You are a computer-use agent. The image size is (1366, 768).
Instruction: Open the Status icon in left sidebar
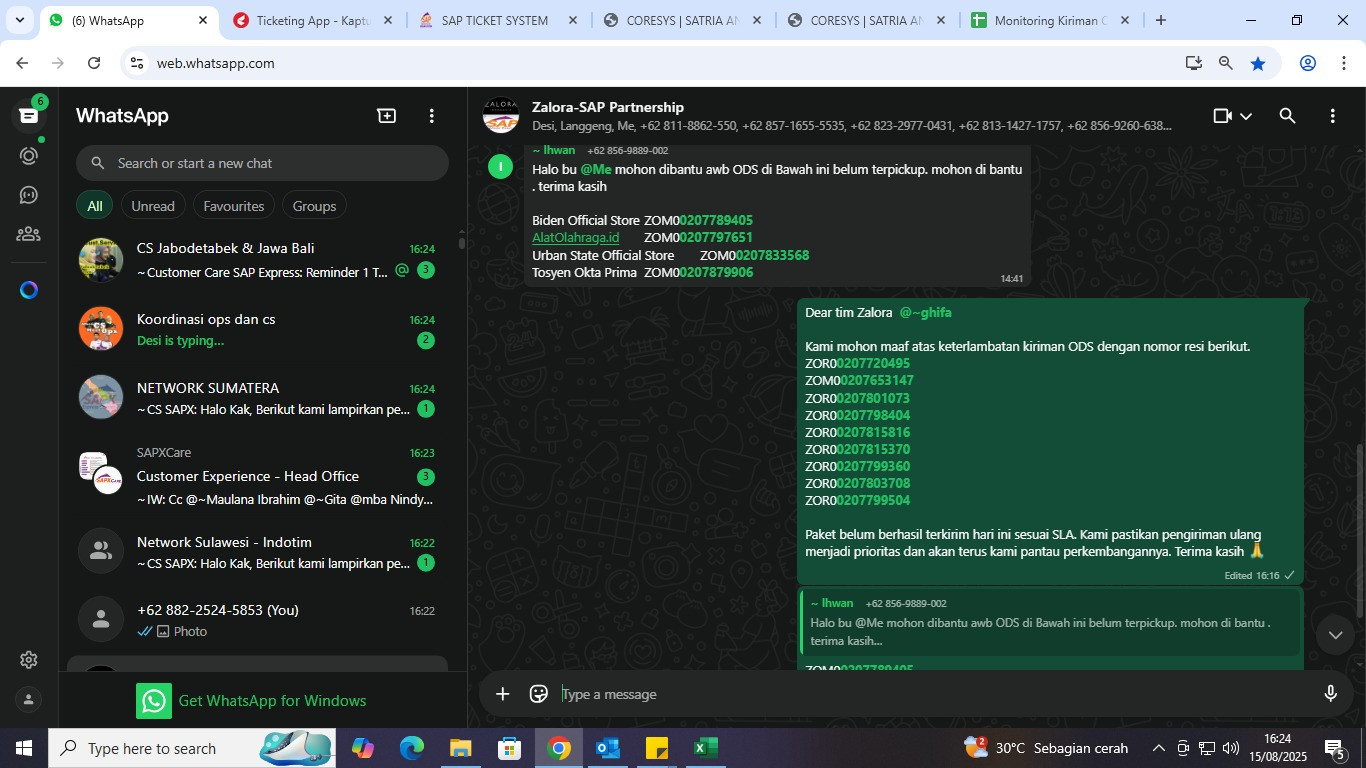(28, 156)
